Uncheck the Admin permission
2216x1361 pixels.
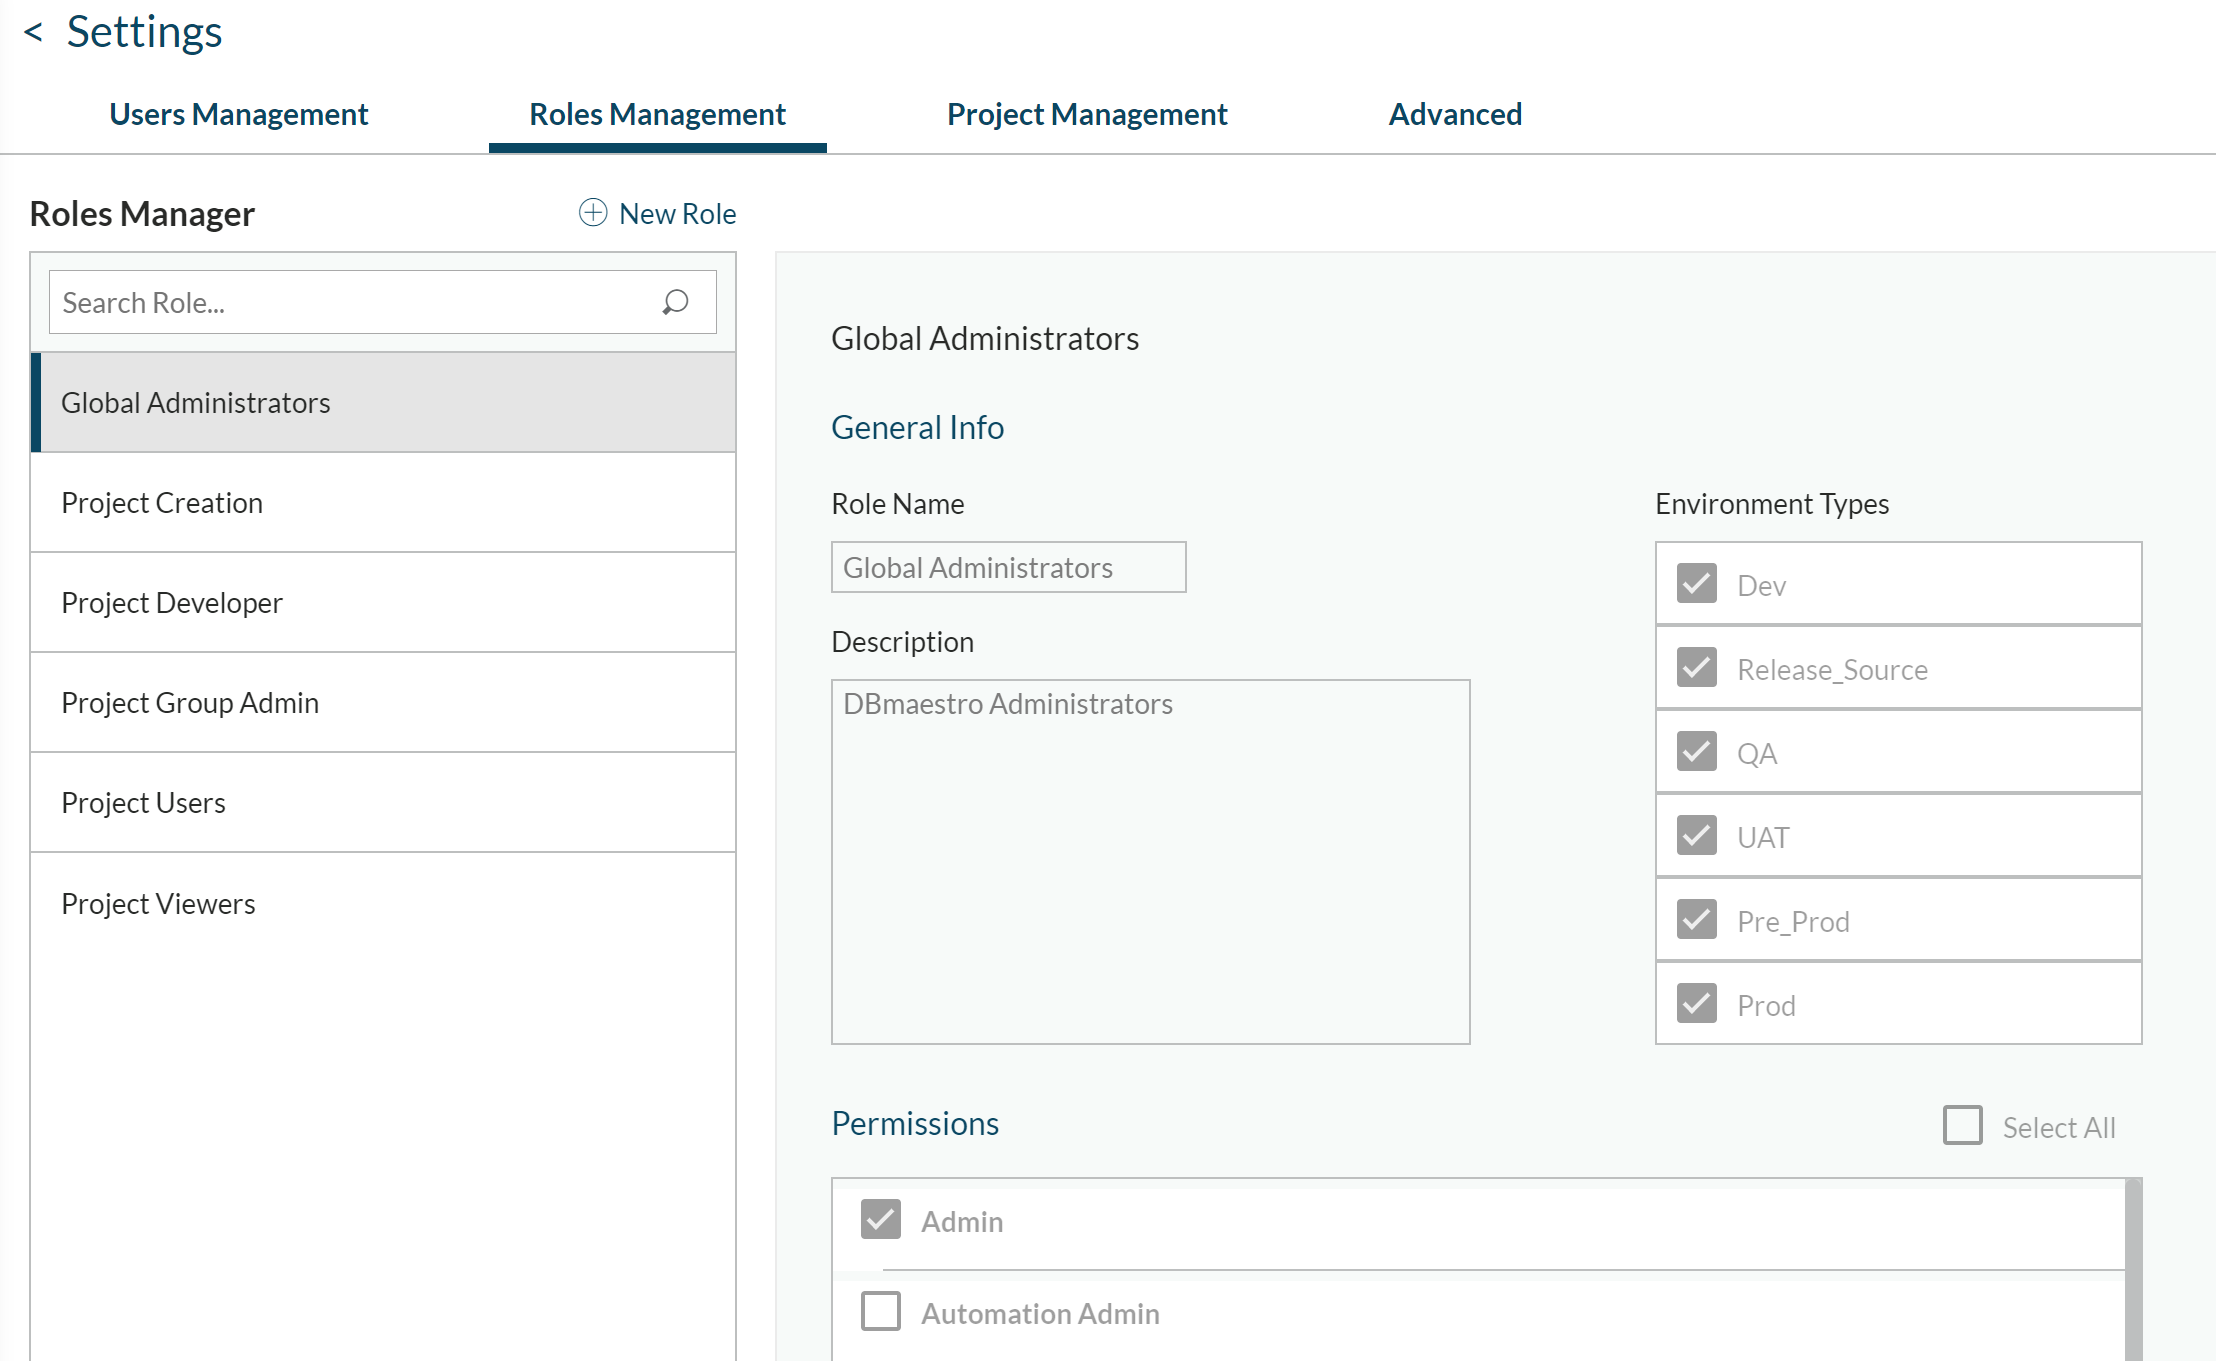880,1220
